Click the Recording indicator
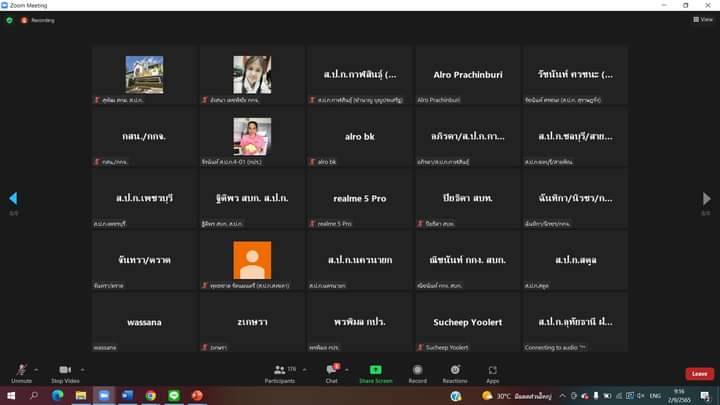This screenshot has width=720, height=405. pos(38,19)
